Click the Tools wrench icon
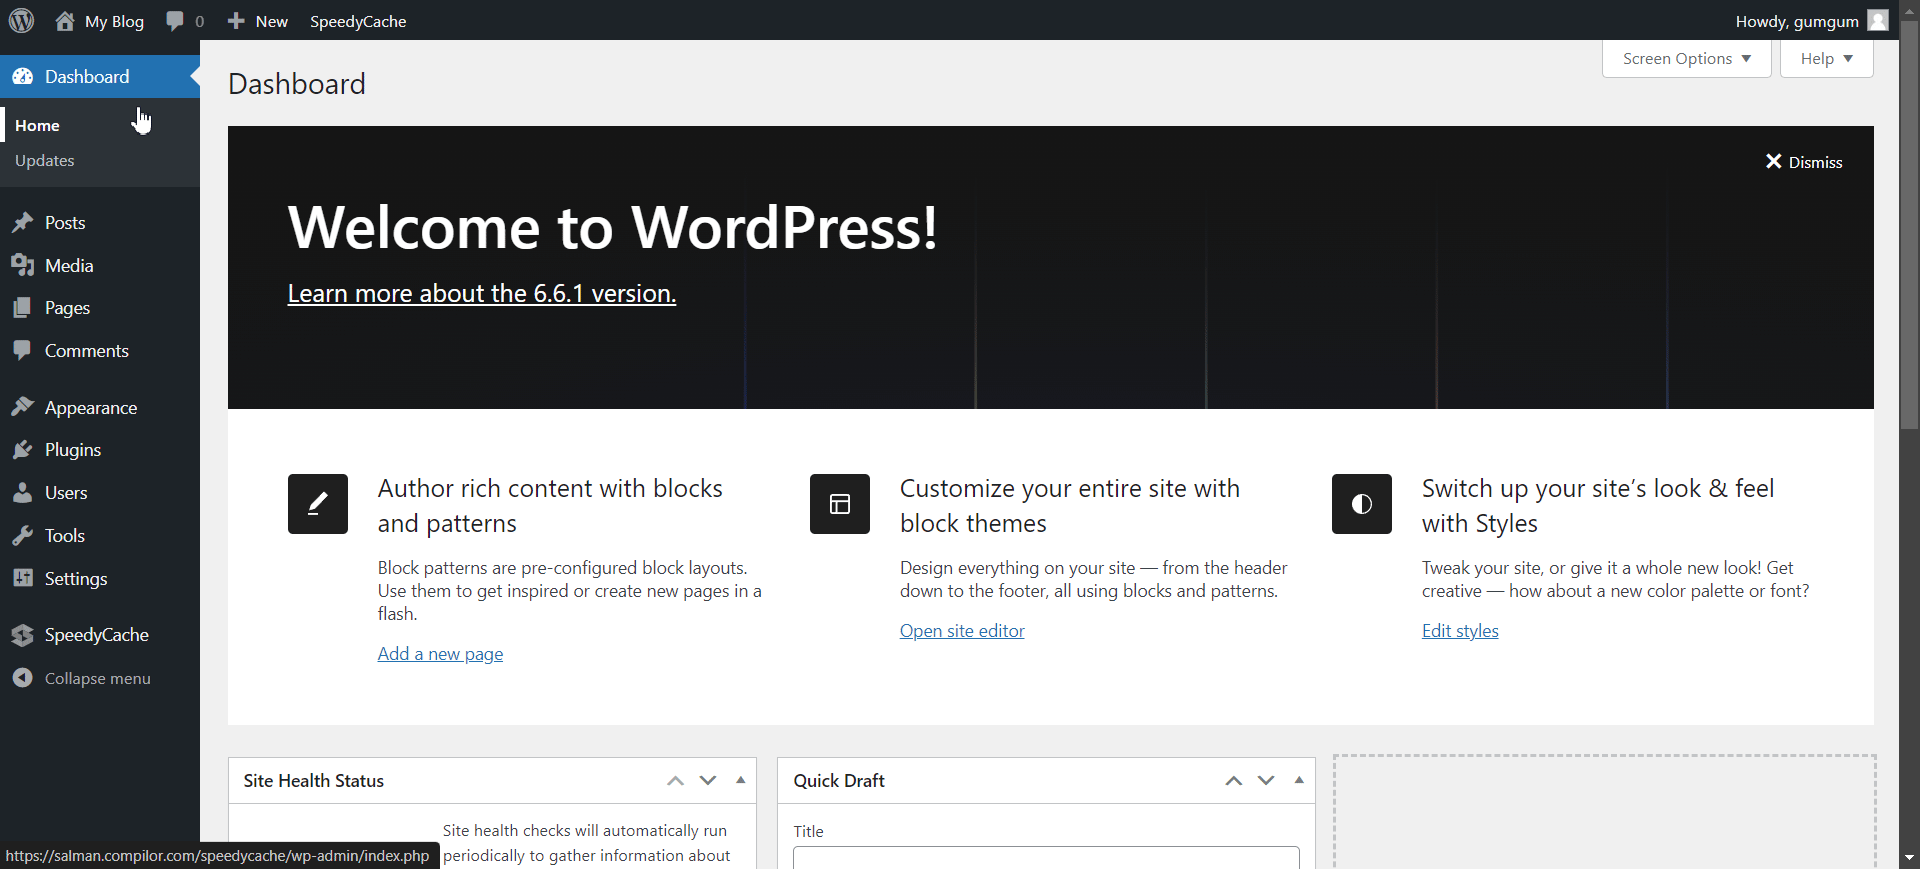Viewport: 1920px width, 869px height. (x=23, y=535)
